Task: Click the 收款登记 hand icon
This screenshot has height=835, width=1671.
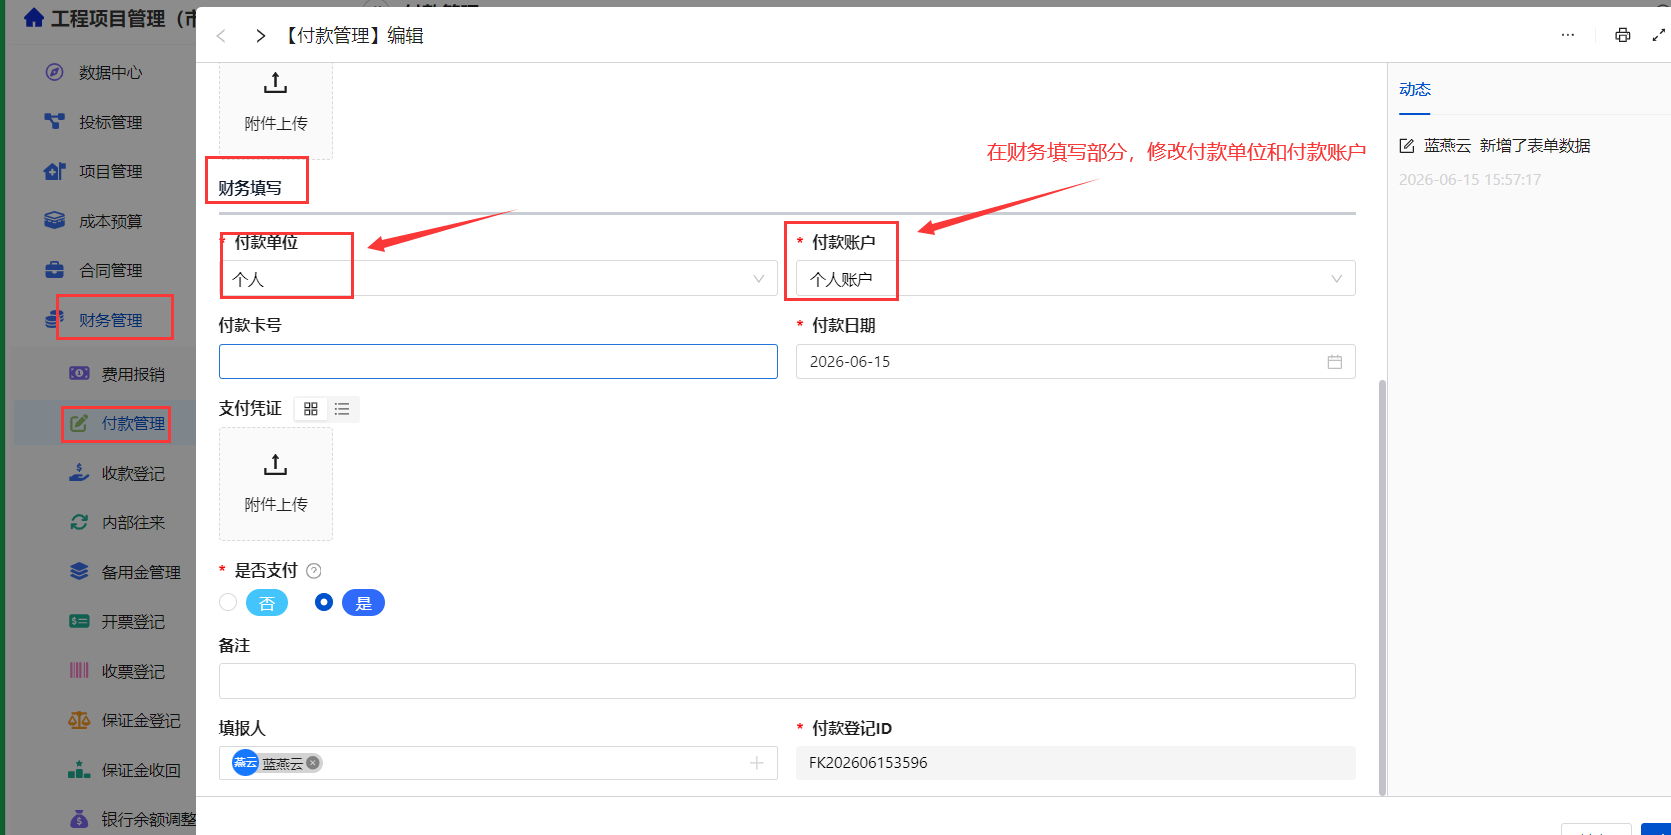Action: coord(79,473)
